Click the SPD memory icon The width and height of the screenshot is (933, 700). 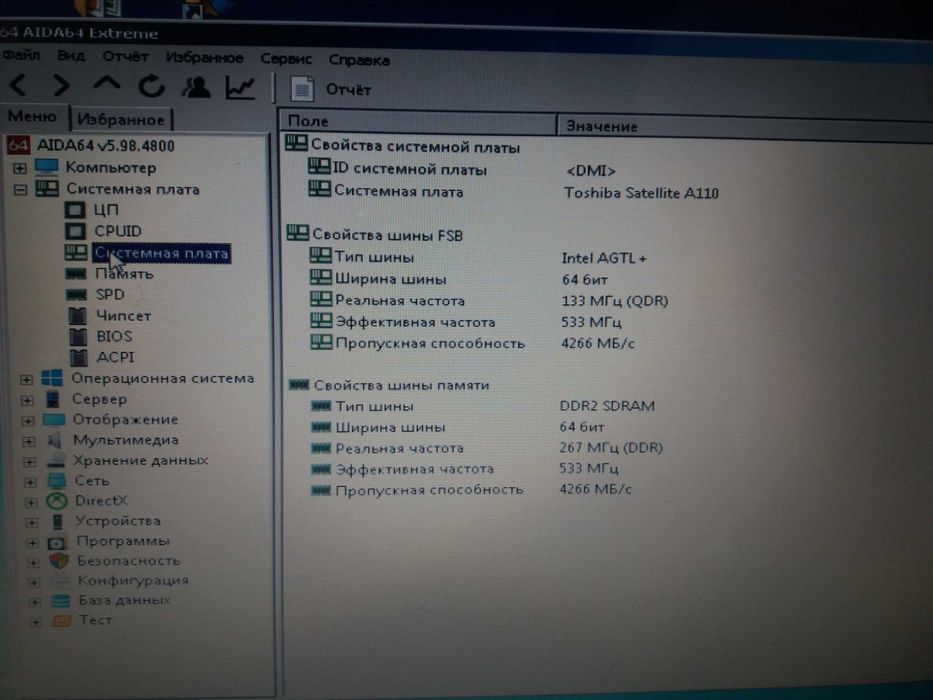pos(77,295)
